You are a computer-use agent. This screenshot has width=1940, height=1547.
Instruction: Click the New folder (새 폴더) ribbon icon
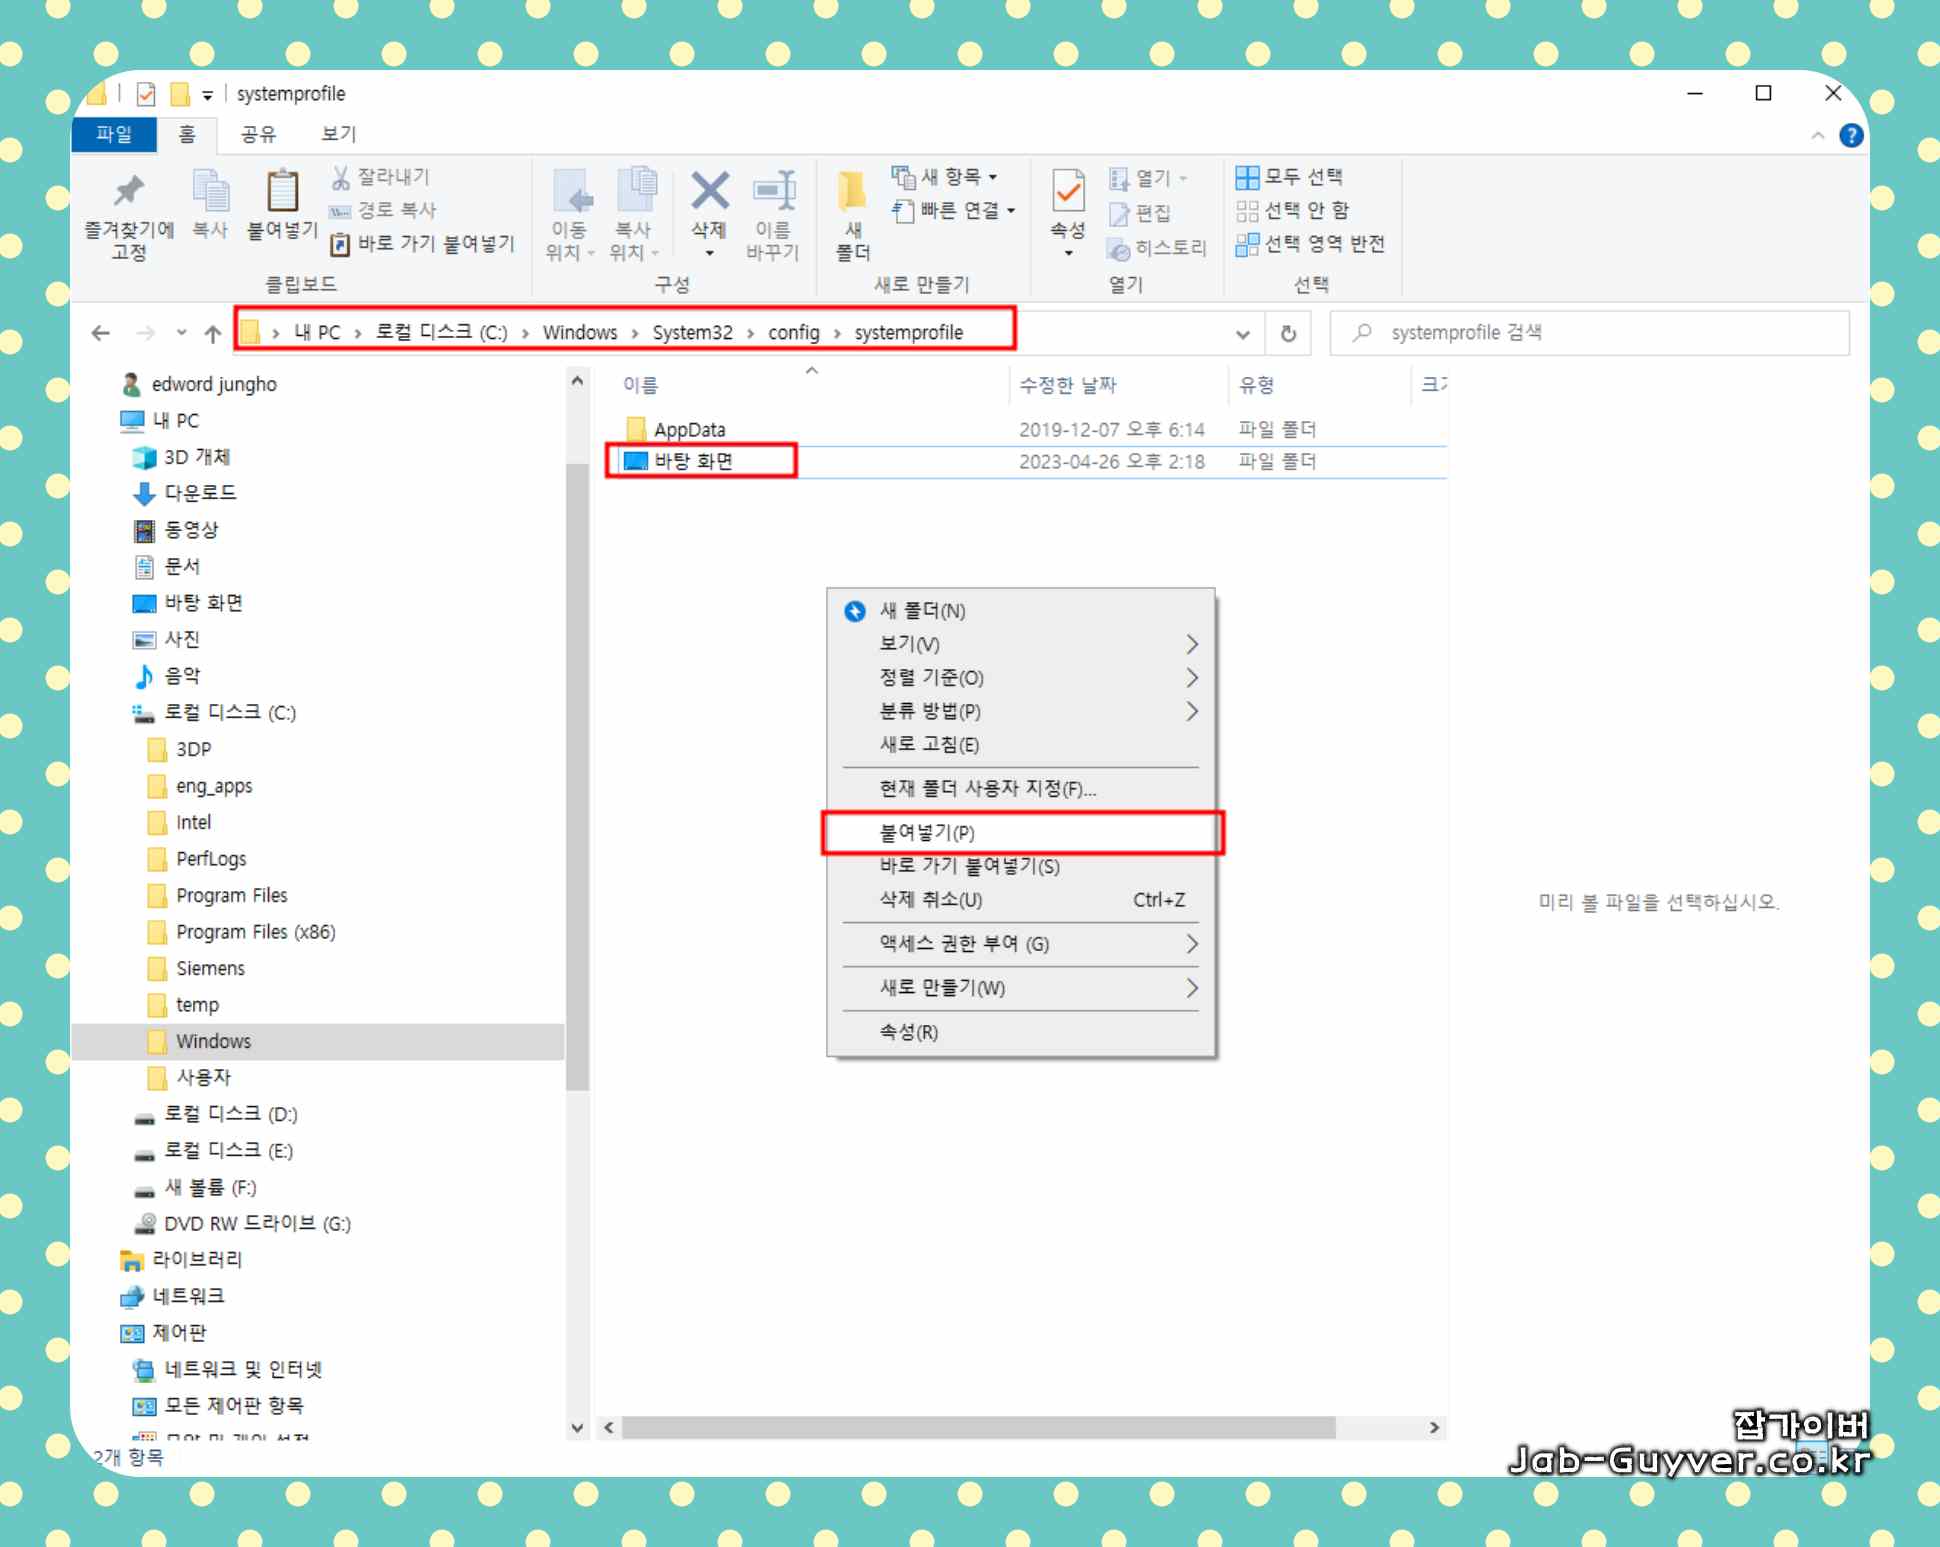coord(852,192)
